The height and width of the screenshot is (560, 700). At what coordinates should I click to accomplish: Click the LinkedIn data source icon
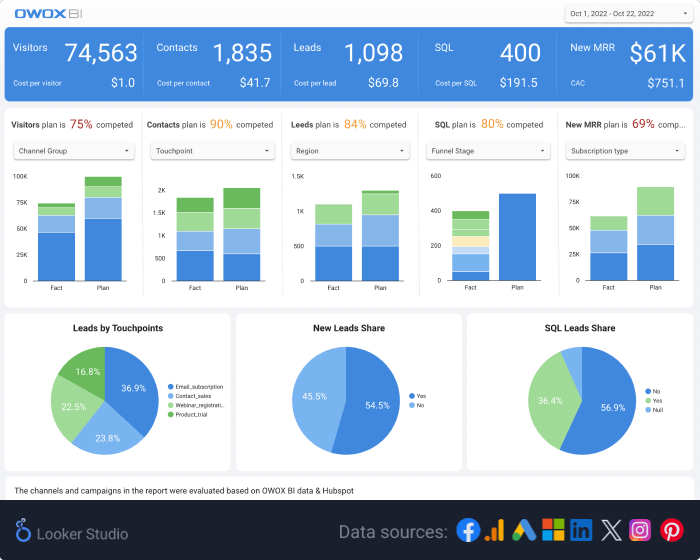(581, 530)
